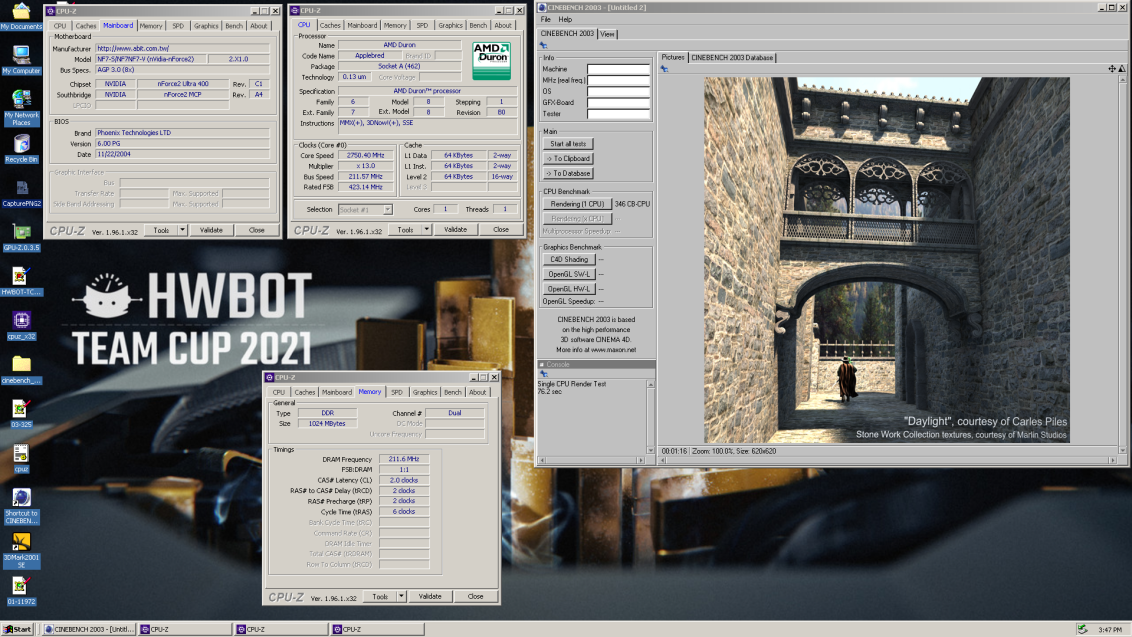Open My Documents desktop icon
Image resolution: width=1132 pixels, height=637 pixels.
coord(21,15)
